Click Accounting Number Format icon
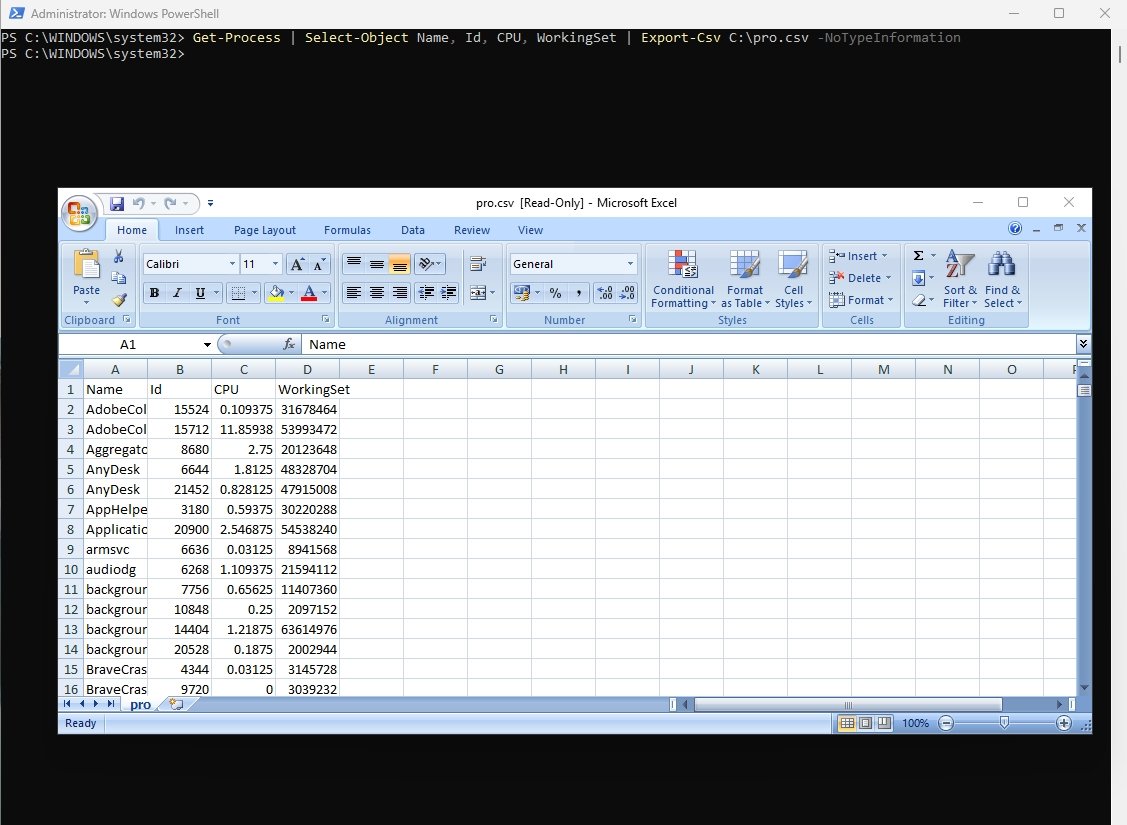1127x825 pixels. (522, 292)
